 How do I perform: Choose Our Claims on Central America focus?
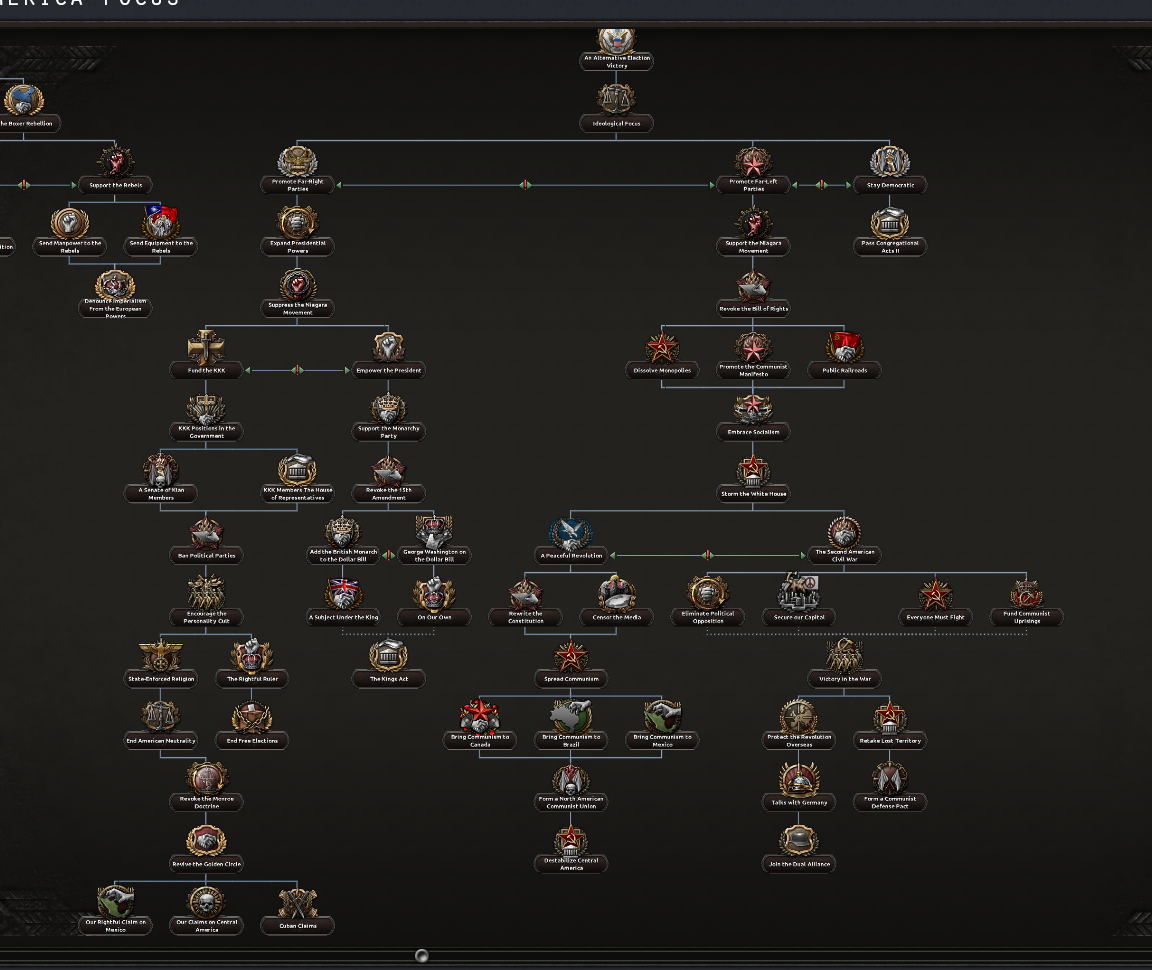click(x=206, y=911)
